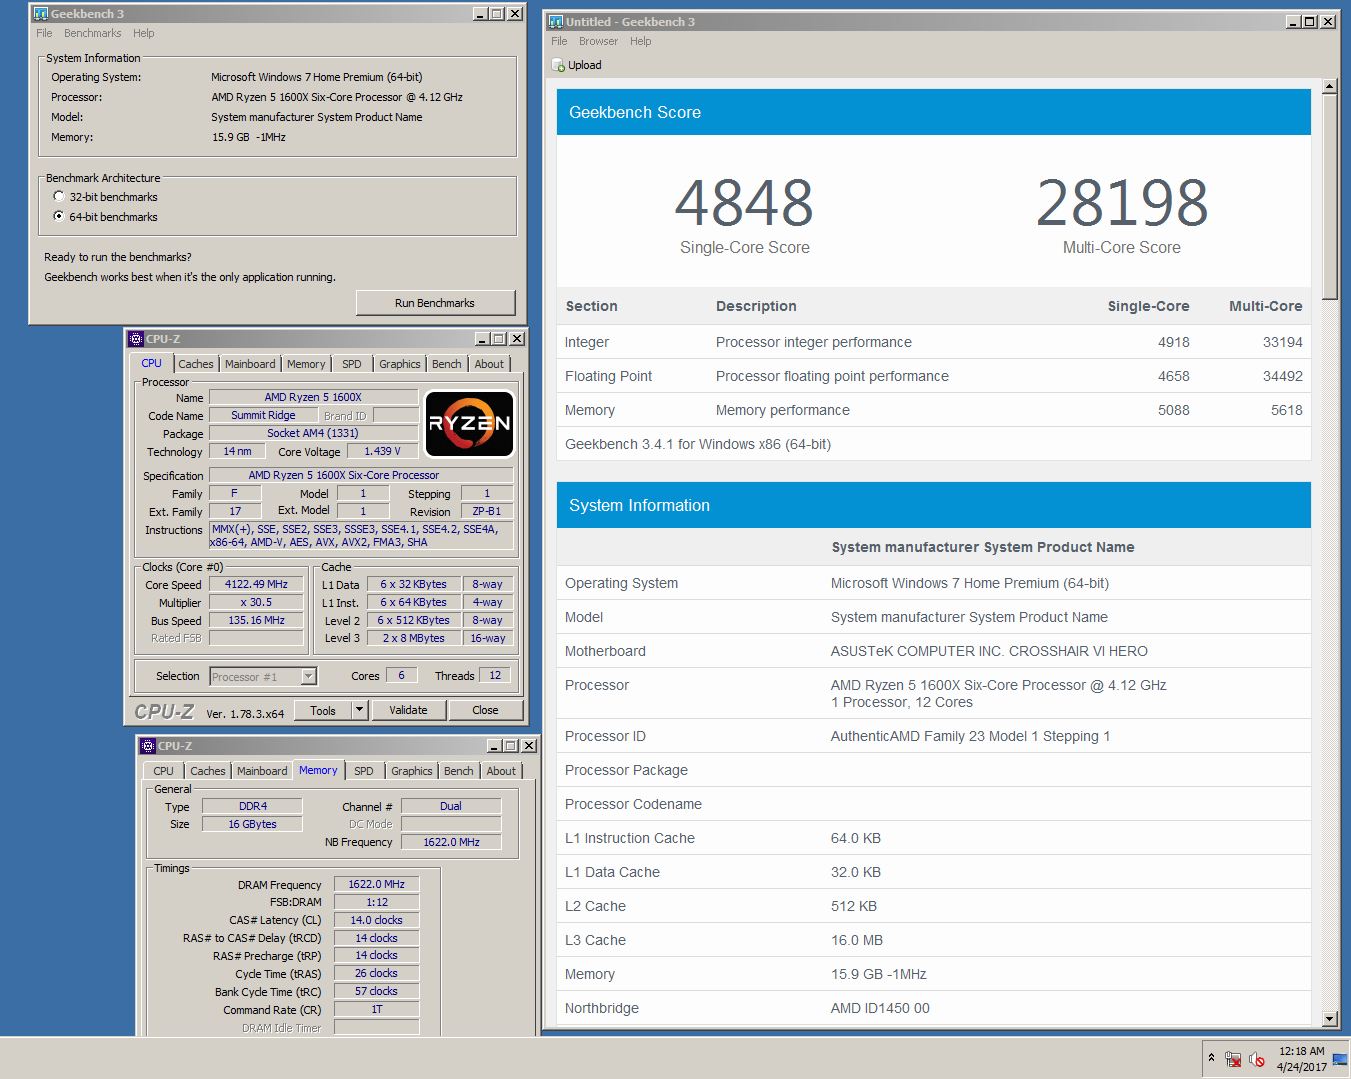Click the Close button in CPU-Z
Image resolution: width=1351 pixels, height=1079 pixels.
click(485, 710)
